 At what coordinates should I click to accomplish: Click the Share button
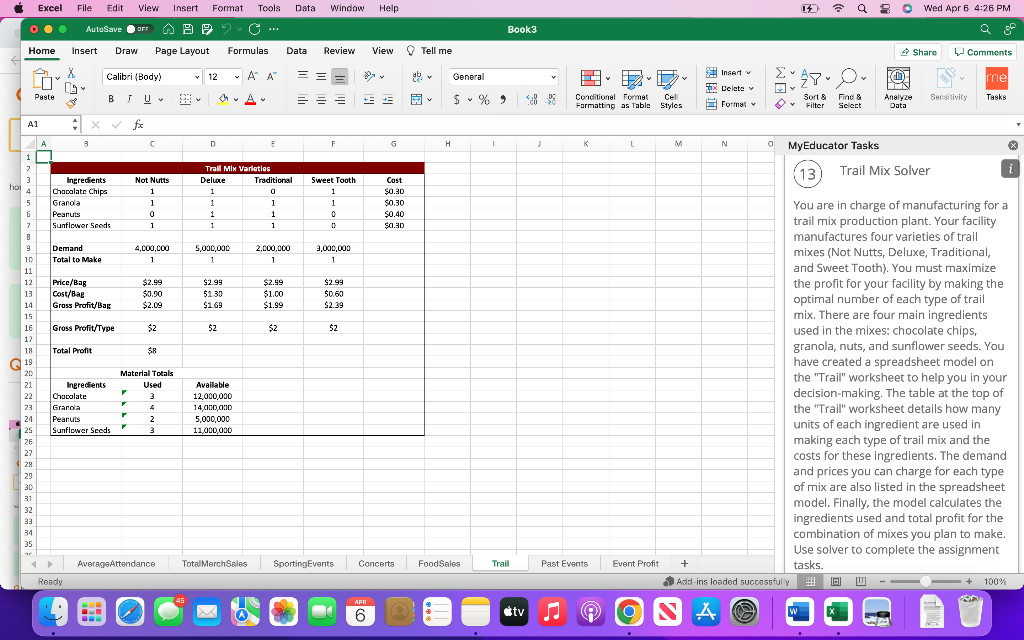[916, 50]
